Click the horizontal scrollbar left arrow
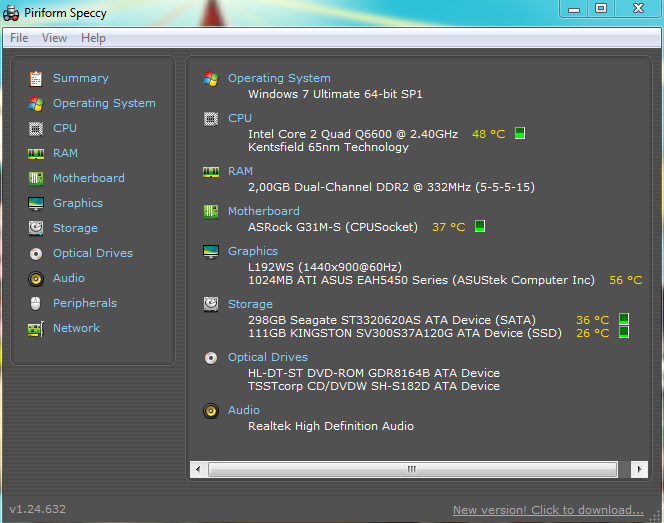This screenshot has height=523, width=664. click(x=198, y=469)
